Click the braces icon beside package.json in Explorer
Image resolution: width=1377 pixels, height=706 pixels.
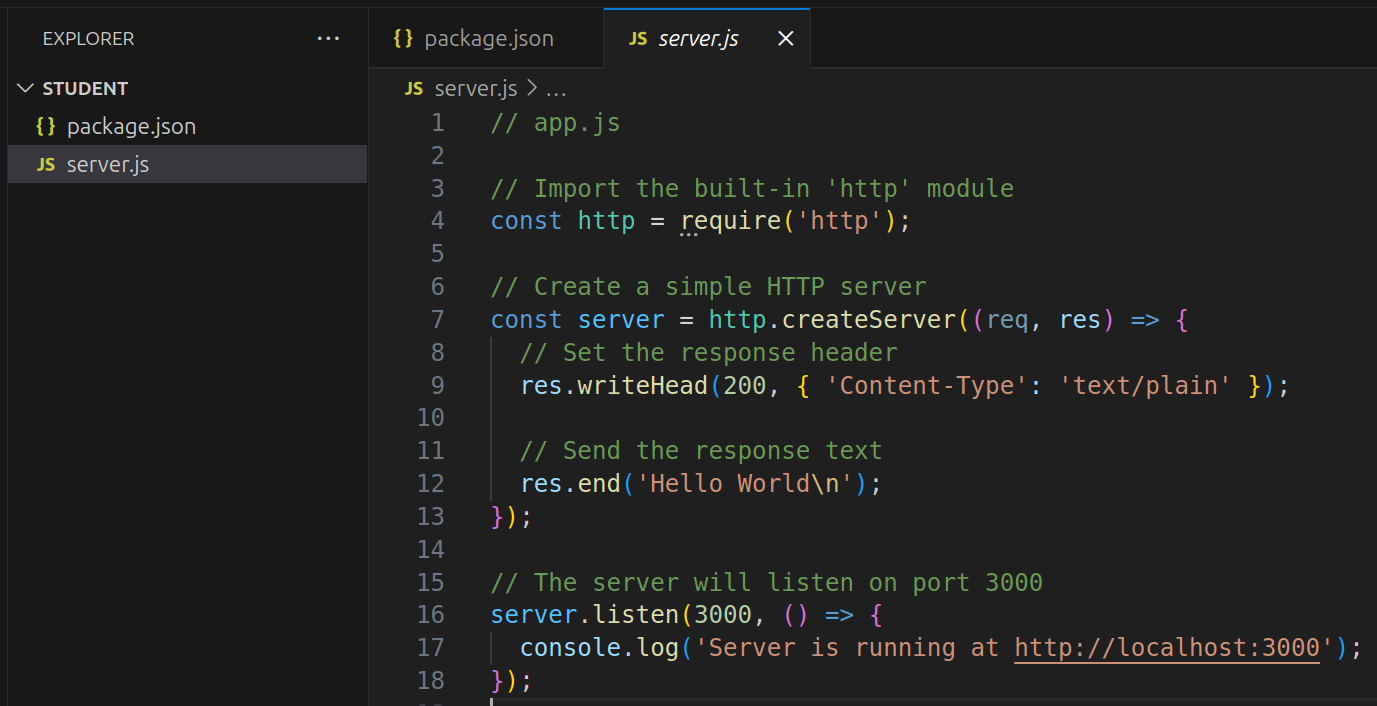pyautogui.click(x=46, y=127)
